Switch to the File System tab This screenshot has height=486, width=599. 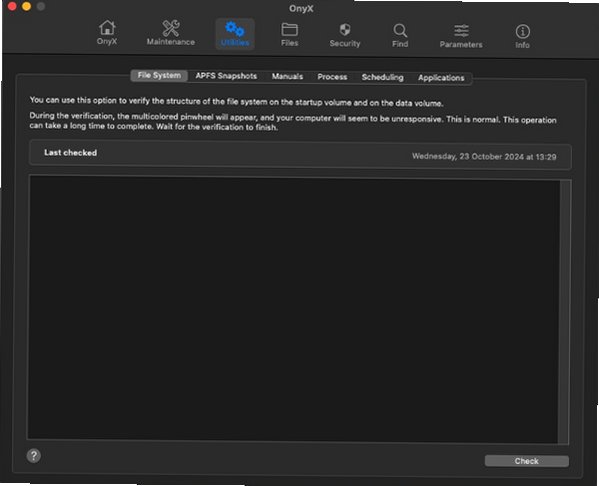click(159, 75)
